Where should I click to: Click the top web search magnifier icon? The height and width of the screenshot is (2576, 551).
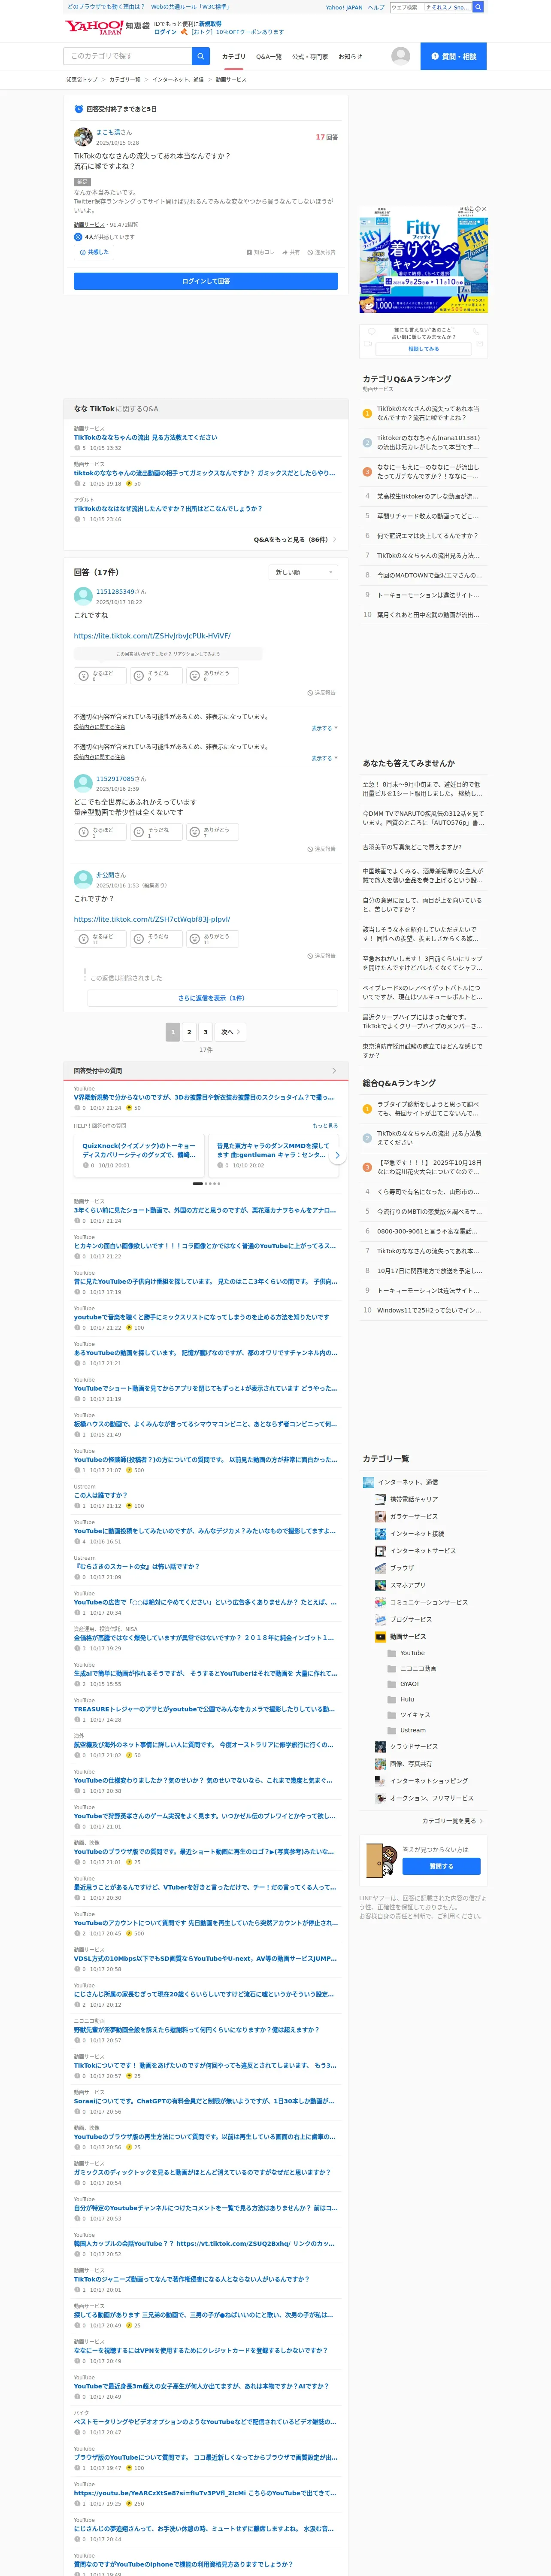tap(478, 7)
